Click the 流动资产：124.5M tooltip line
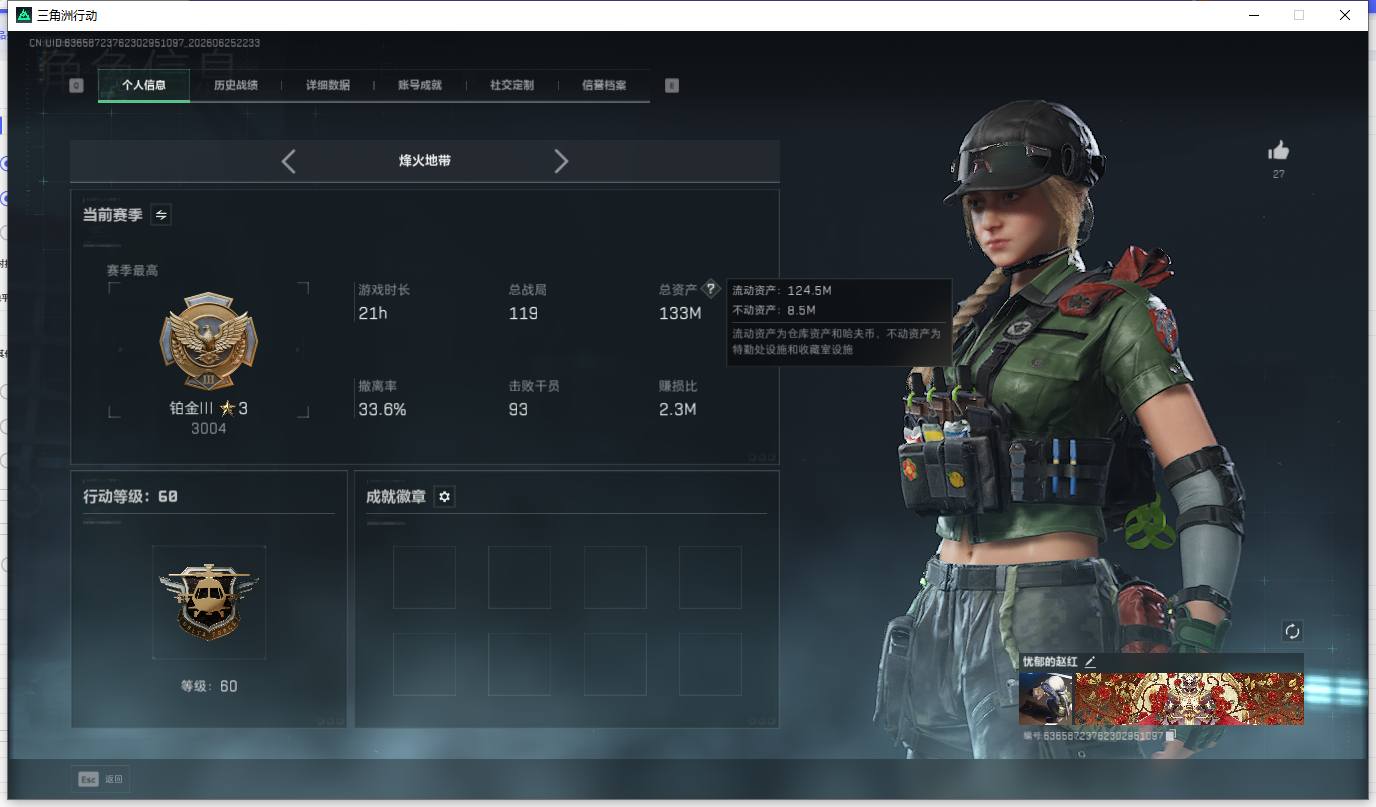Viewport: 1376px width, 807px height. (x=782, y=291)
